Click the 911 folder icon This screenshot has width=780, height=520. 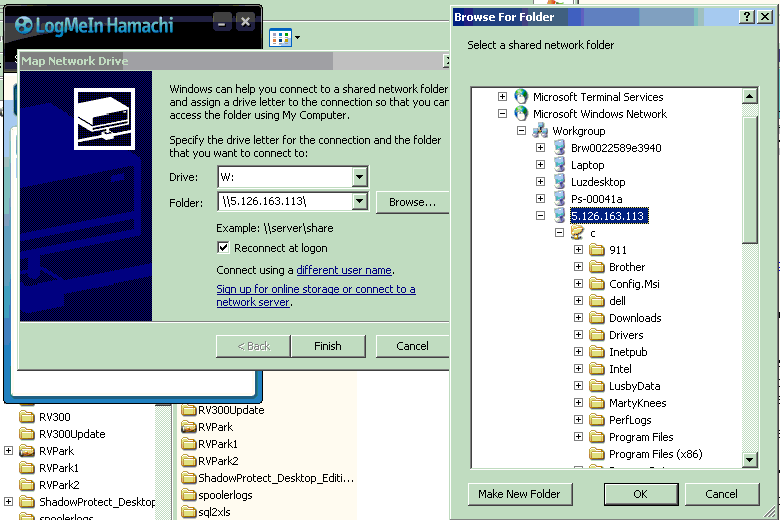point(596,250)
